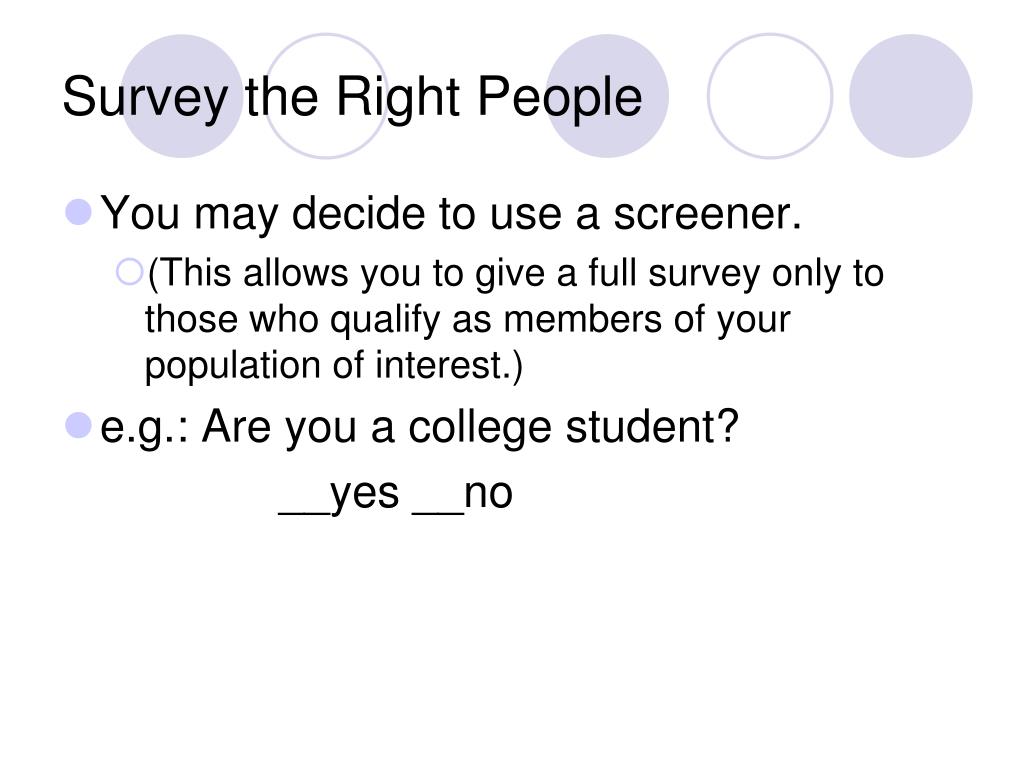Click the empty outlined circle right of the title
Viewport: 1024px width, 768px height.
coord(770,96)
